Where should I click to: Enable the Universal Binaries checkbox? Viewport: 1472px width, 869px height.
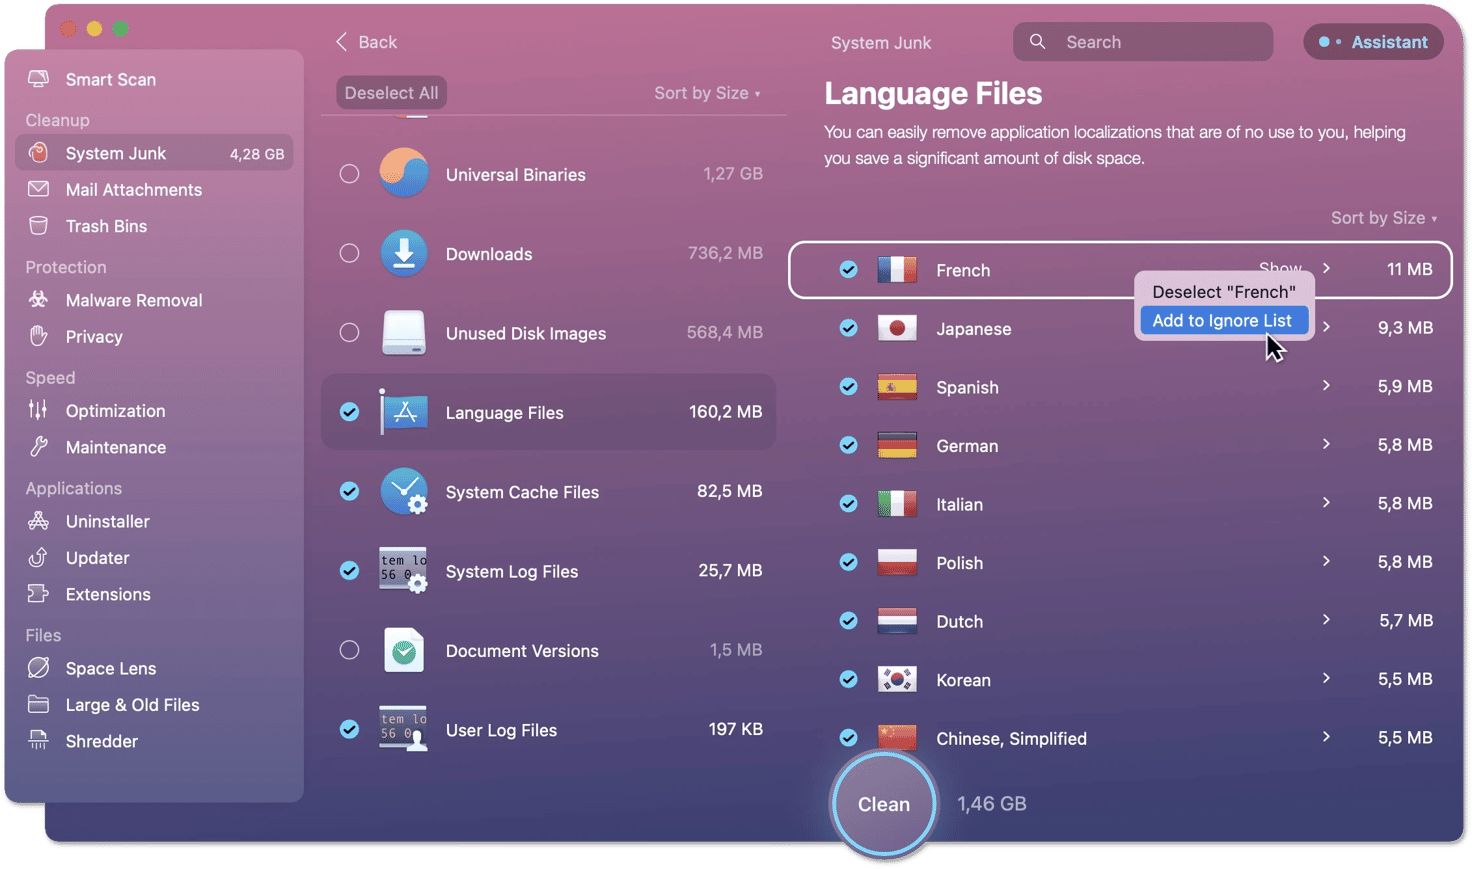click(x=349, y=174)
